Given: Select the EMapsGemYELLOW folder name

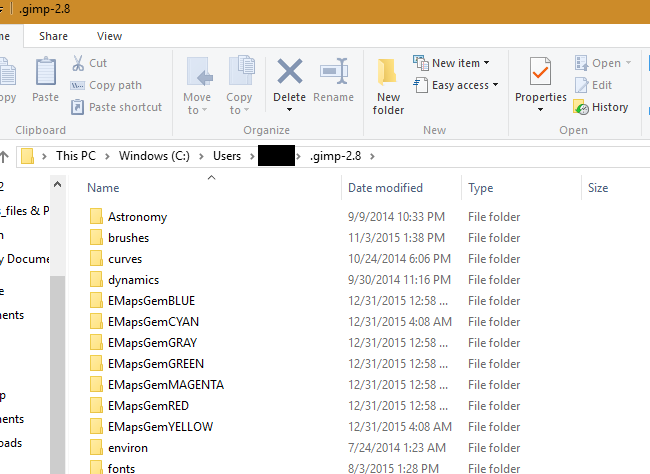Looking at the screenshot, I should 160,427.
